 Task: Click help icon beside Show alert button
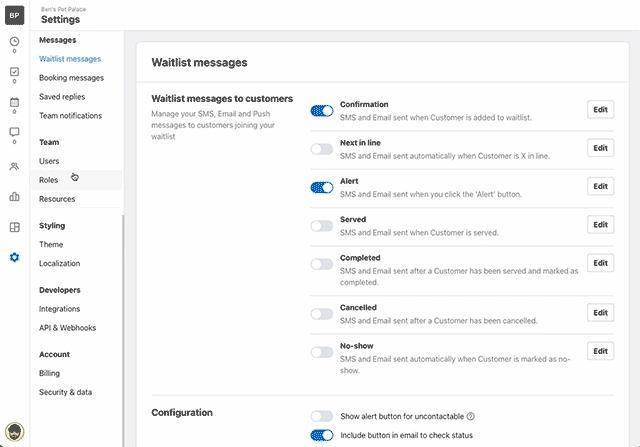(x=471, y=416)
